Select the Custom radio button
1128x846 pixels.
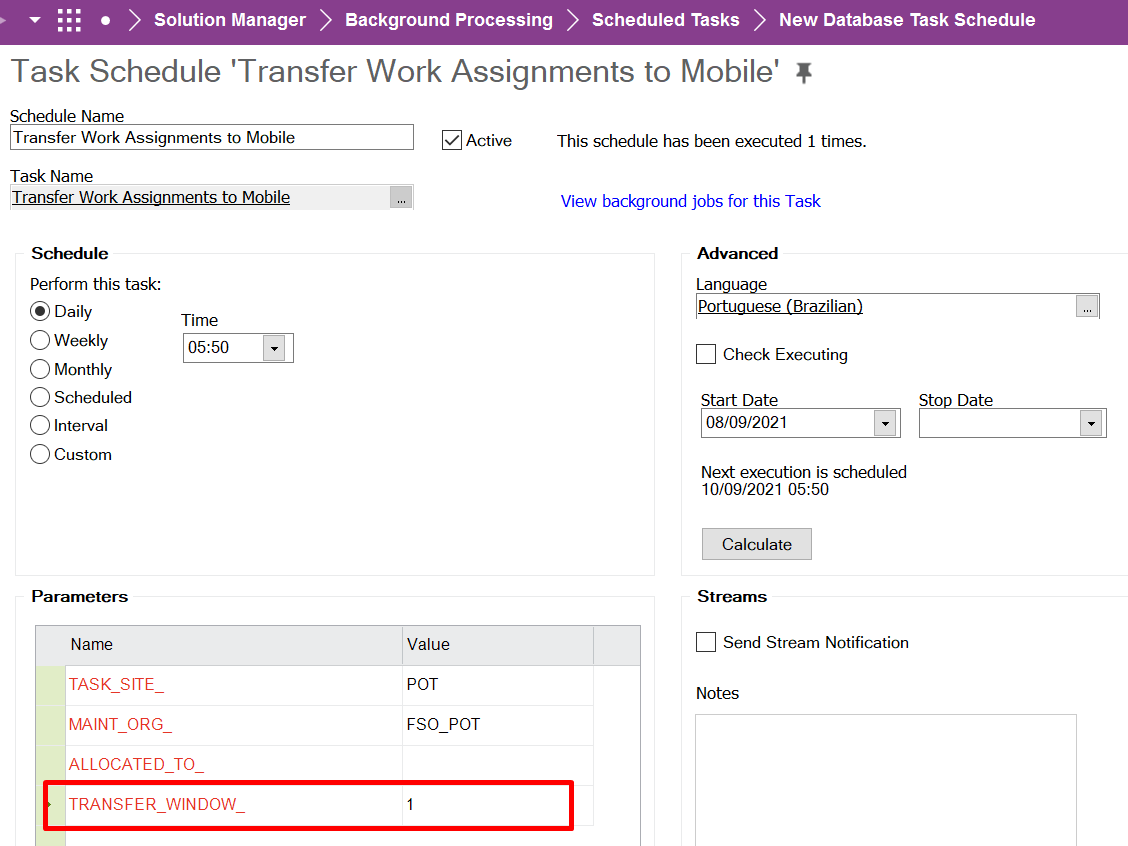(x=40, y=454)
